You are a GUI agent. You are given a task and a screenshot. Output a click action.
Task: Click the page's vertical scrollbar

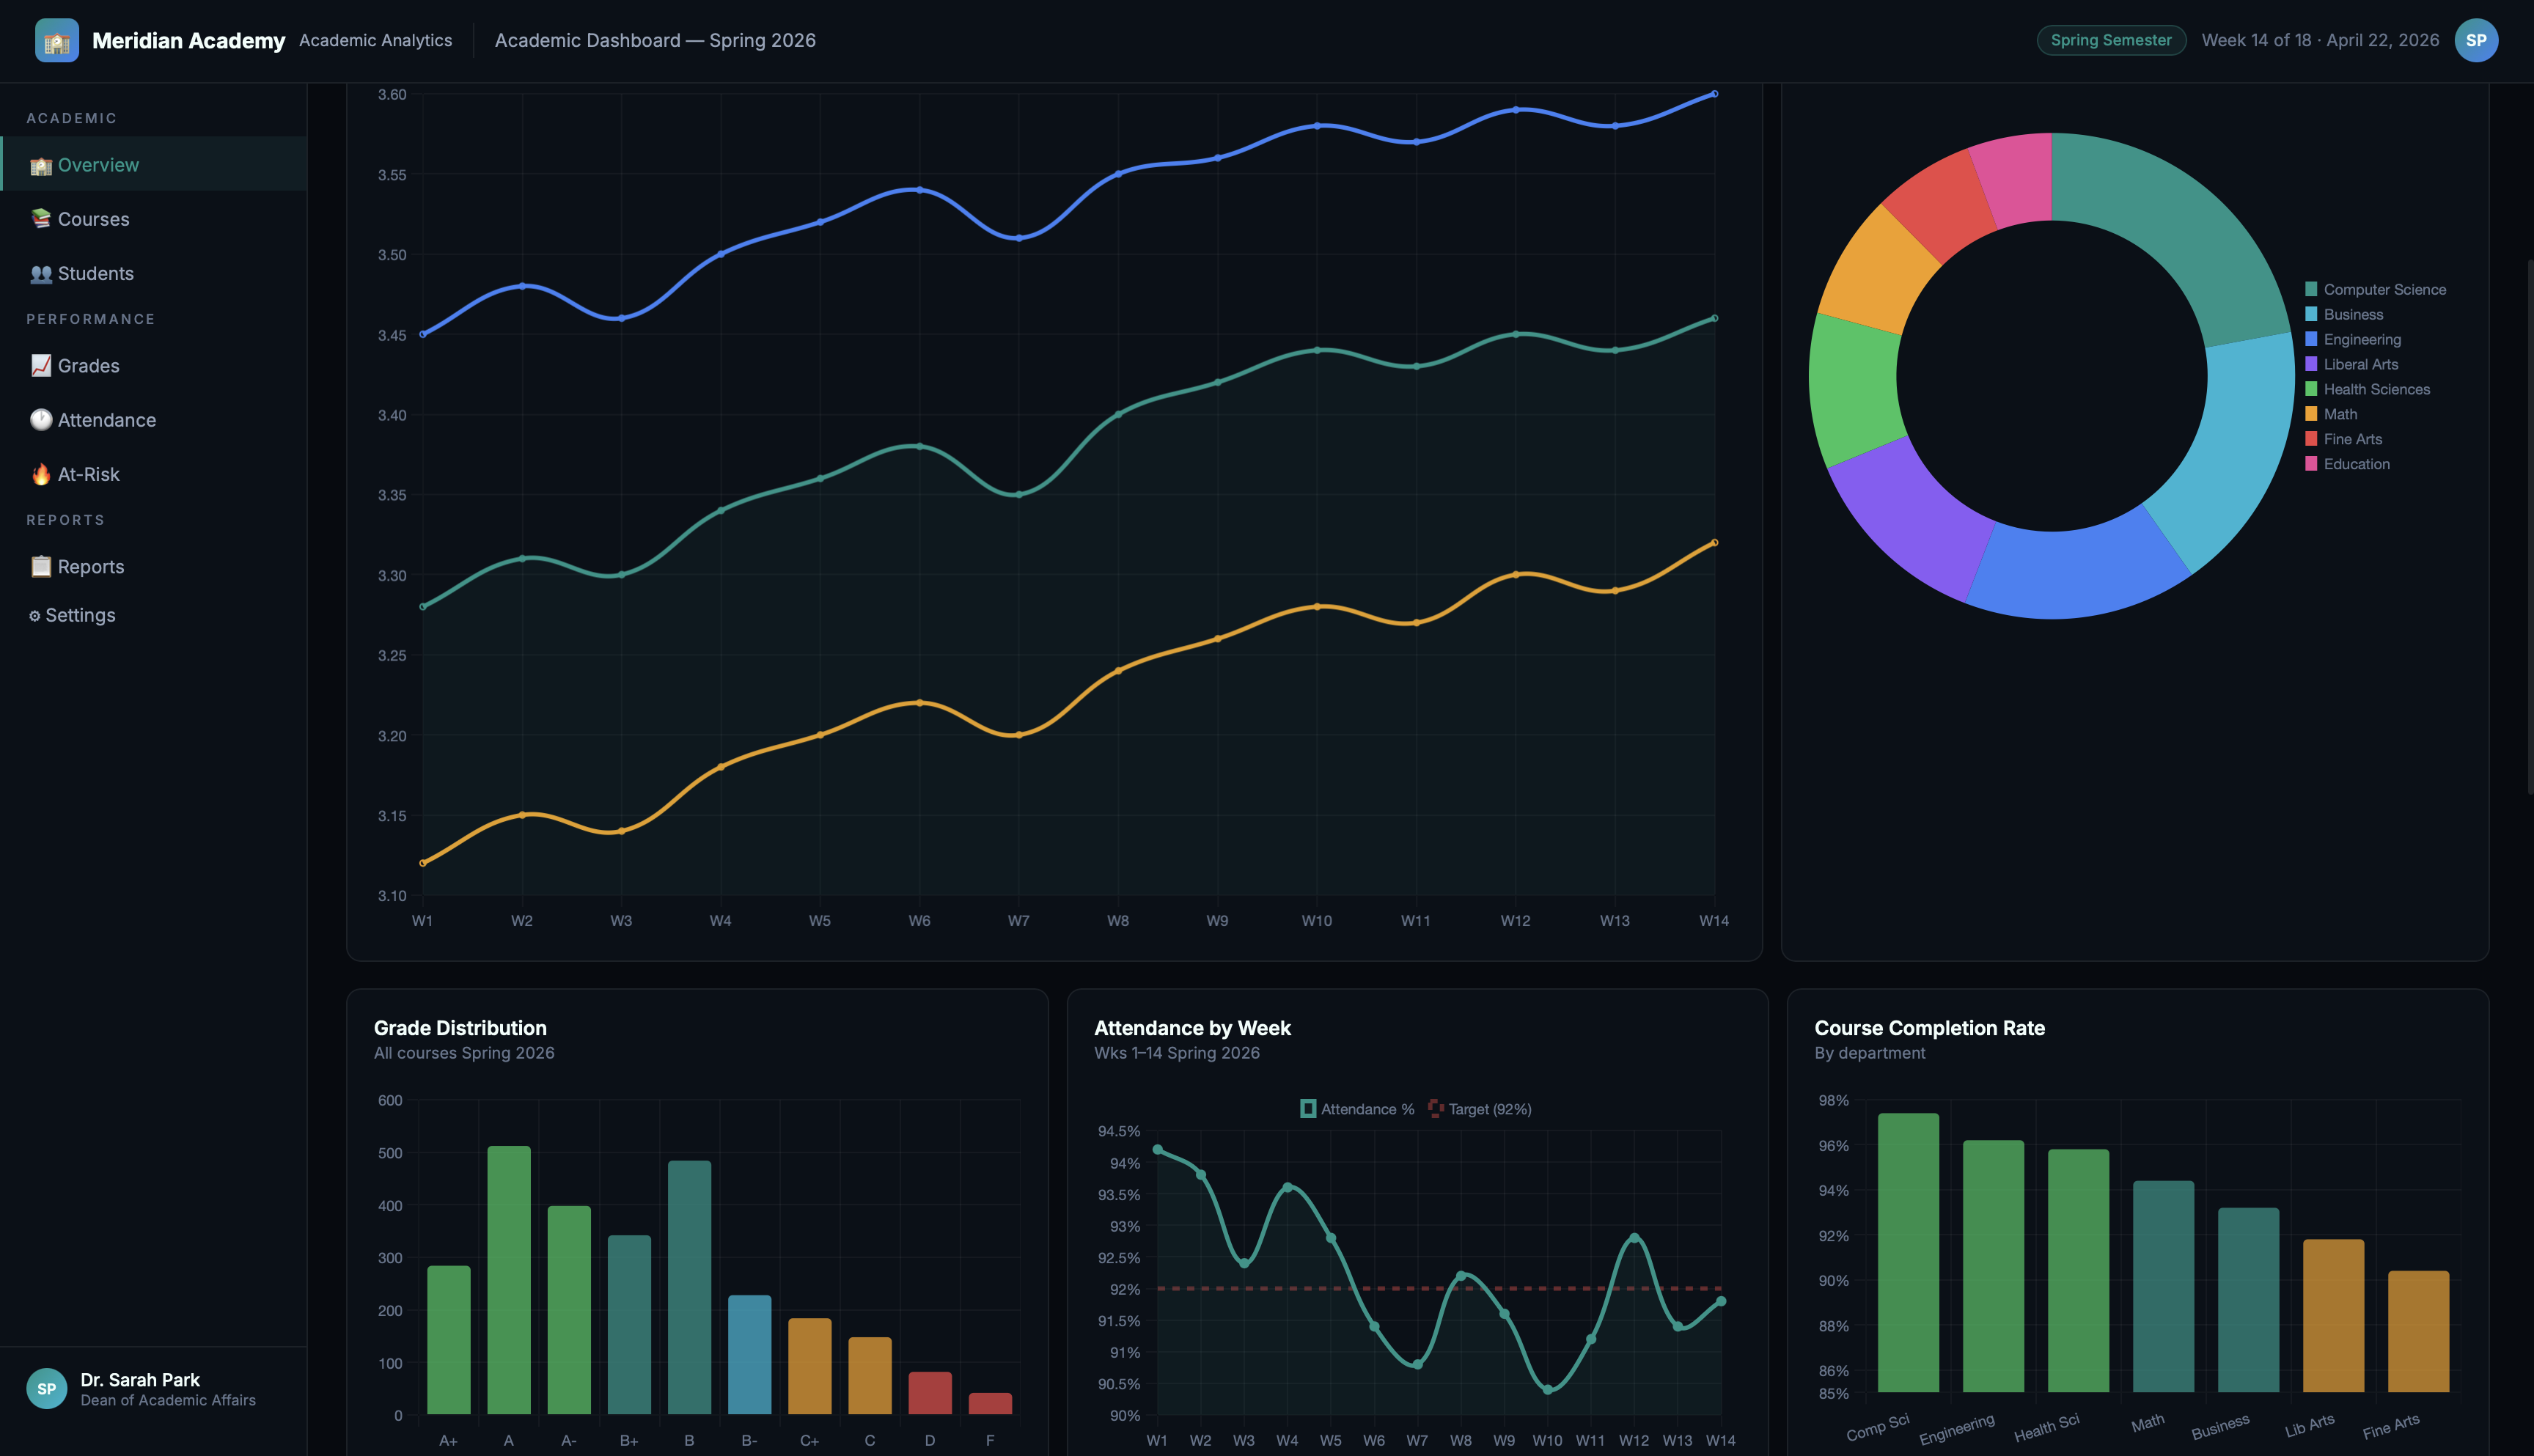click(2530, 527)
